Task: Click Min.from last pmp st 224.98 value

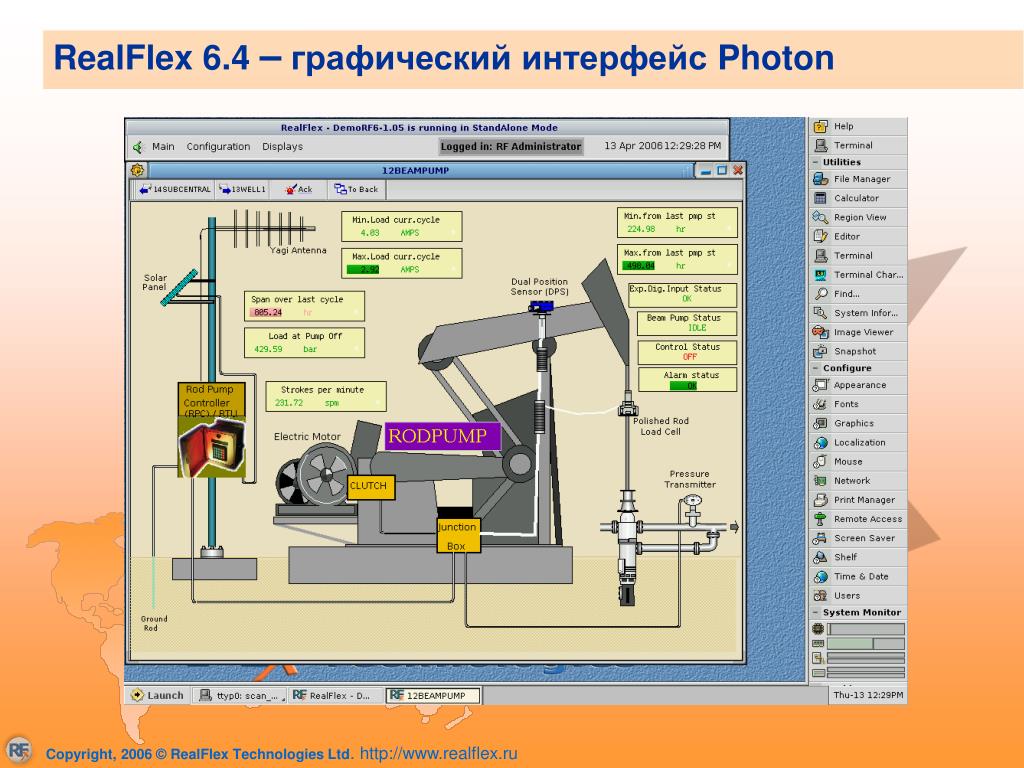Action: (x=641, y=229)
